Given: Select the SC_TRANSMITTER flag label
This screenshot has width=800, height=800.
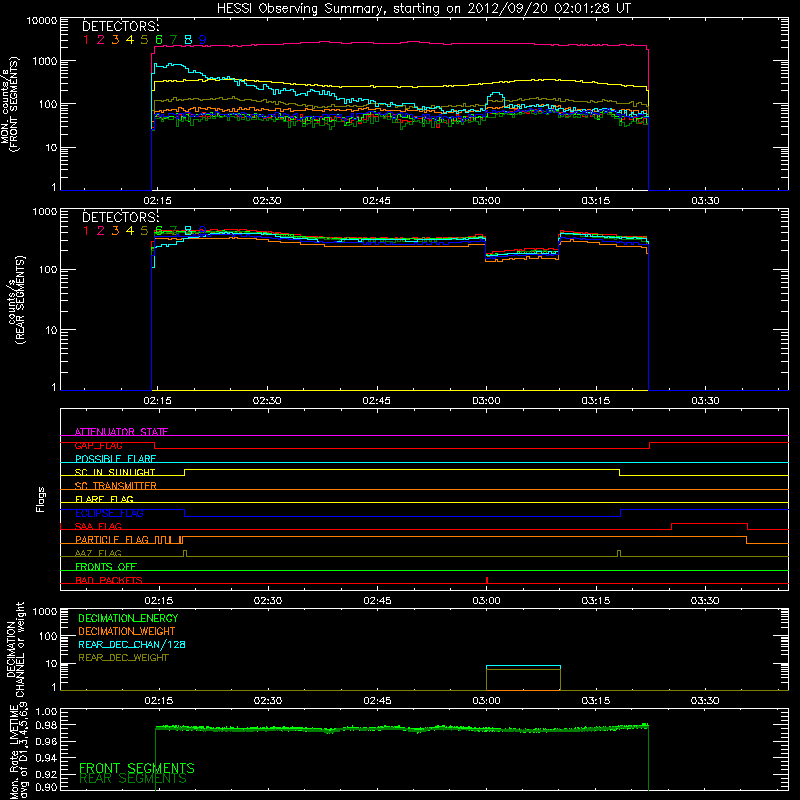Looking at the screenshot, I should (x=116, y=486).
